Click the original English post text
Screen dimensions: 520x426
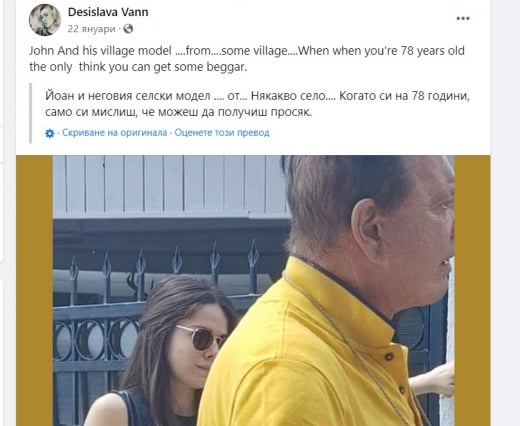[247, 59]
